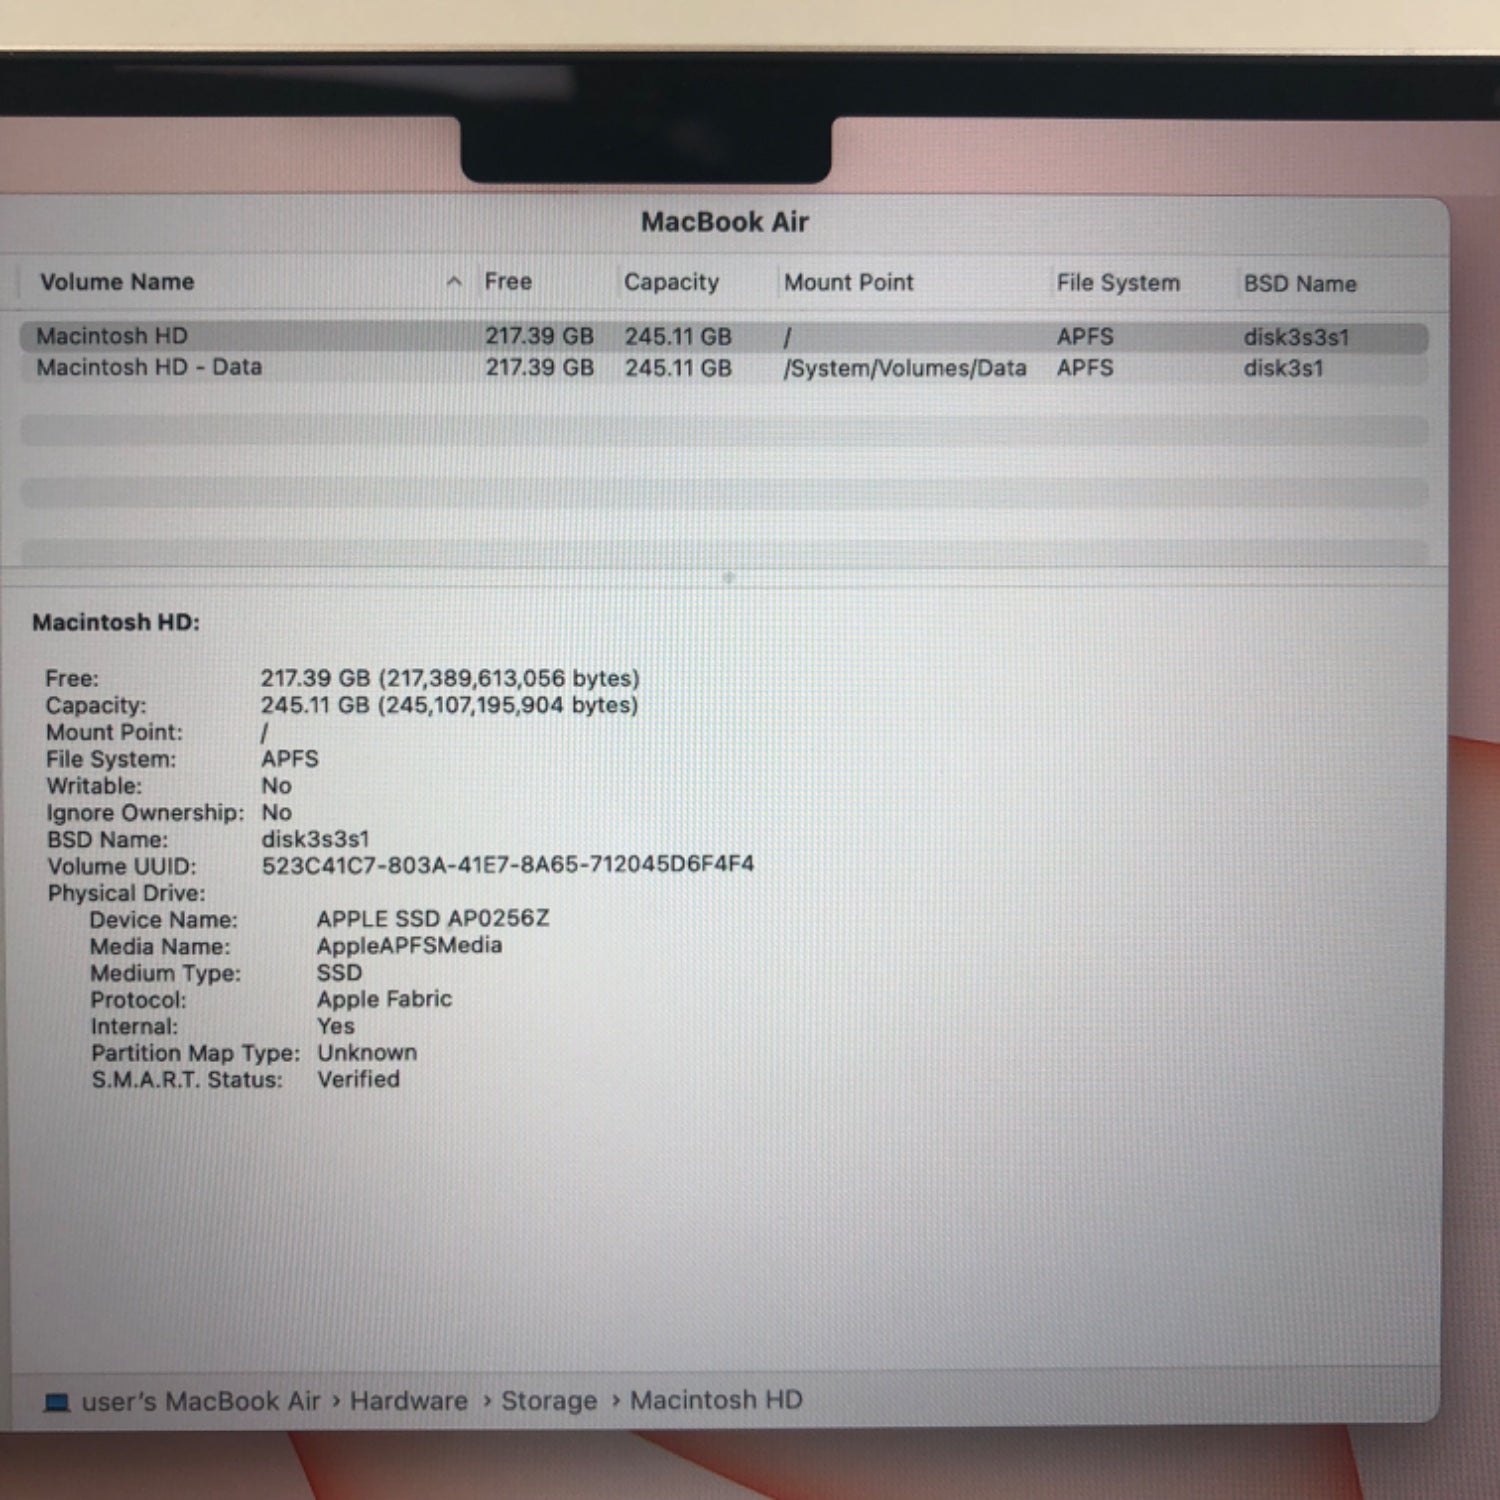
Task: Click the MacBook Air window title
Action: [723, 221]
